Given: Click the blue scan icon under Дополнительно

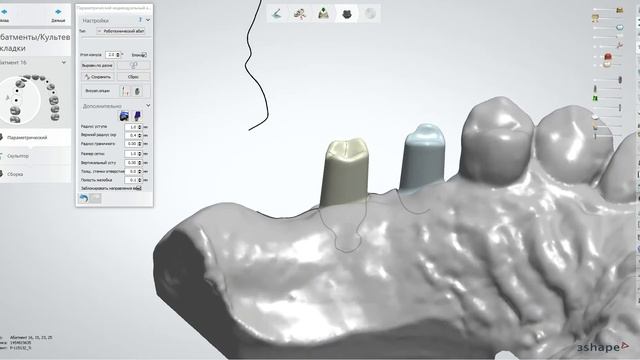Looking at the screenshot, I should [124, 116].
